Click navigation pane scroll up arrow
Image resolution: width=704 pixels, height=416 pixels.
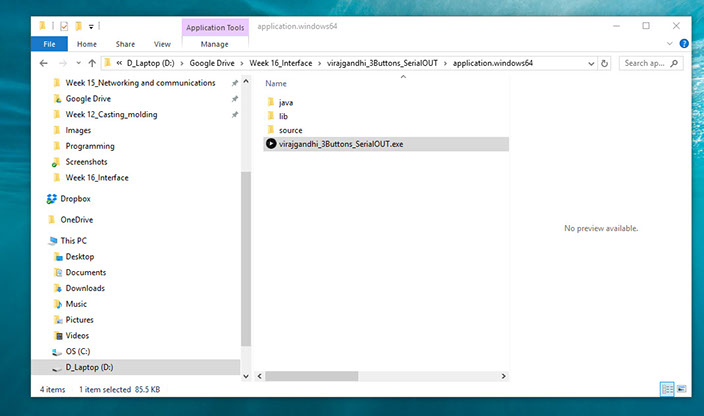click(246, 81)
